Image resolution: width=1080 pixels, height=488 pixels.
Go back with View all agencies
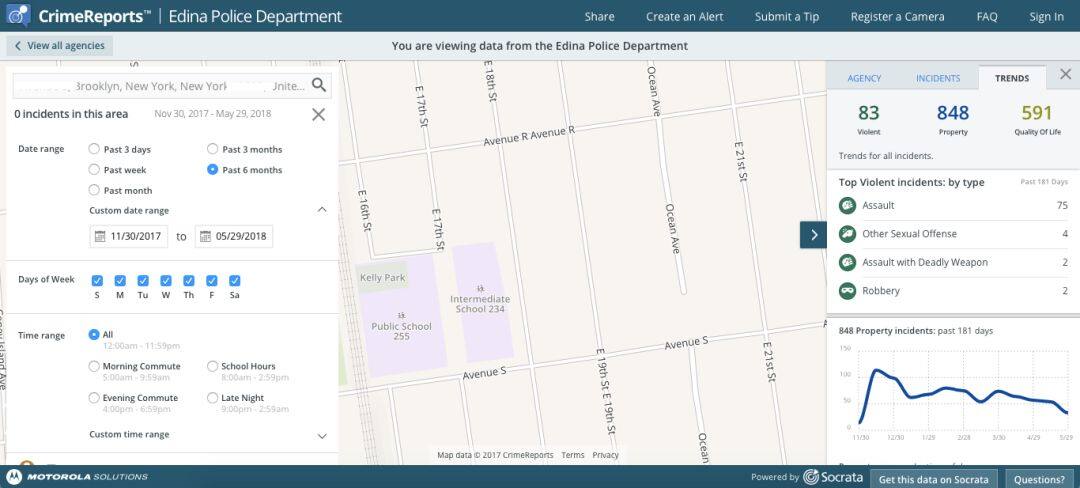point(59,46)
